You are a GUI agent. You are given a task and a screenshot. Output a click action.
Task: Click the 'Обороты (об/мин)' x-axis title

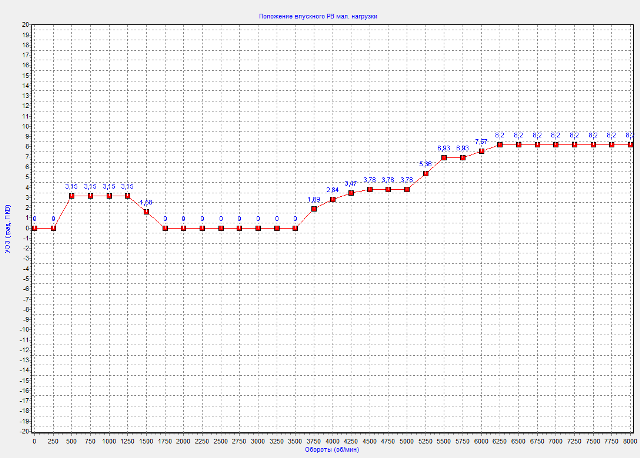(x=333, y=449)
